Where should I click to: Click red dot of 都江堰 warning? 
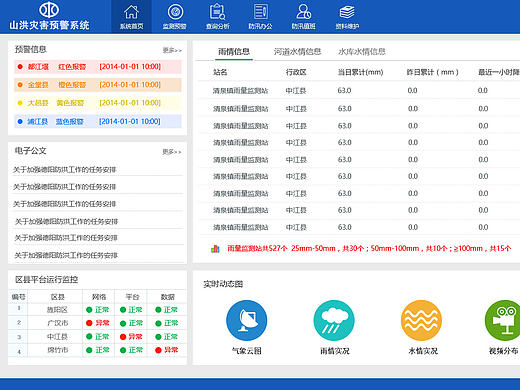point(20,67)
